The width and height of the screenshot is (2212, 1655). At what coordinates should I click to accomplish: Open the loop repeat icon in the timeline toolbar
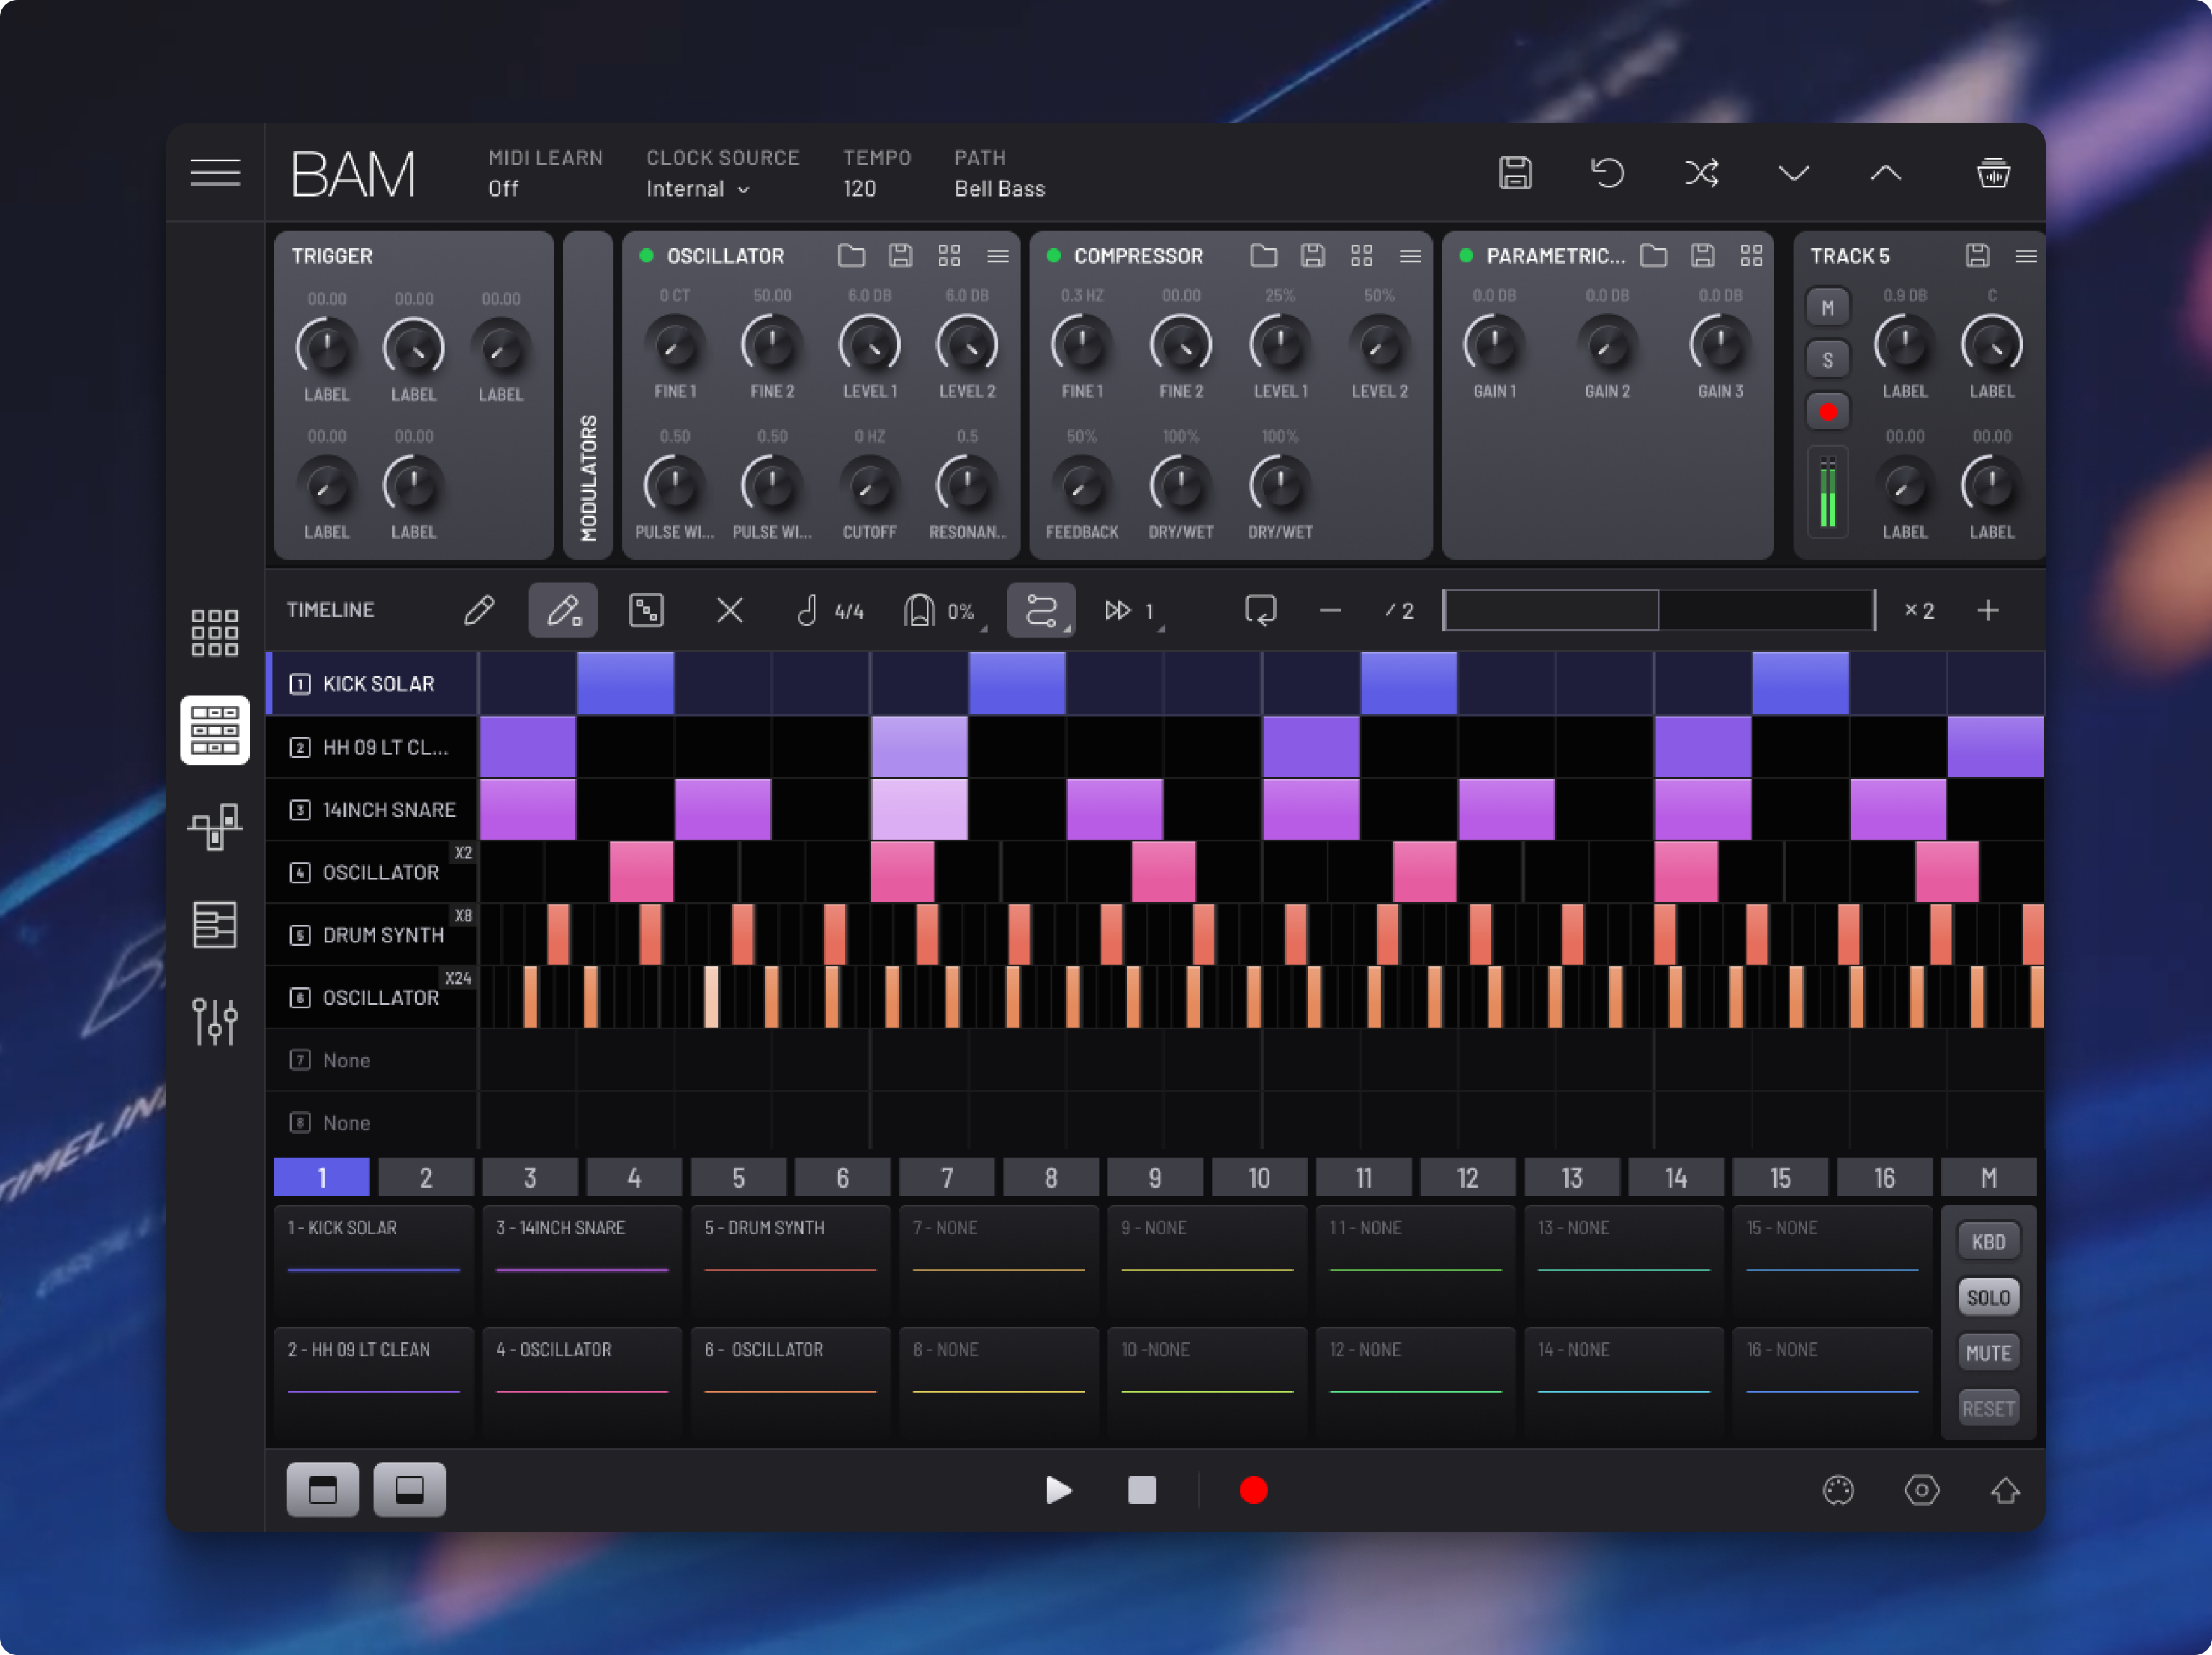[1262, 610]
